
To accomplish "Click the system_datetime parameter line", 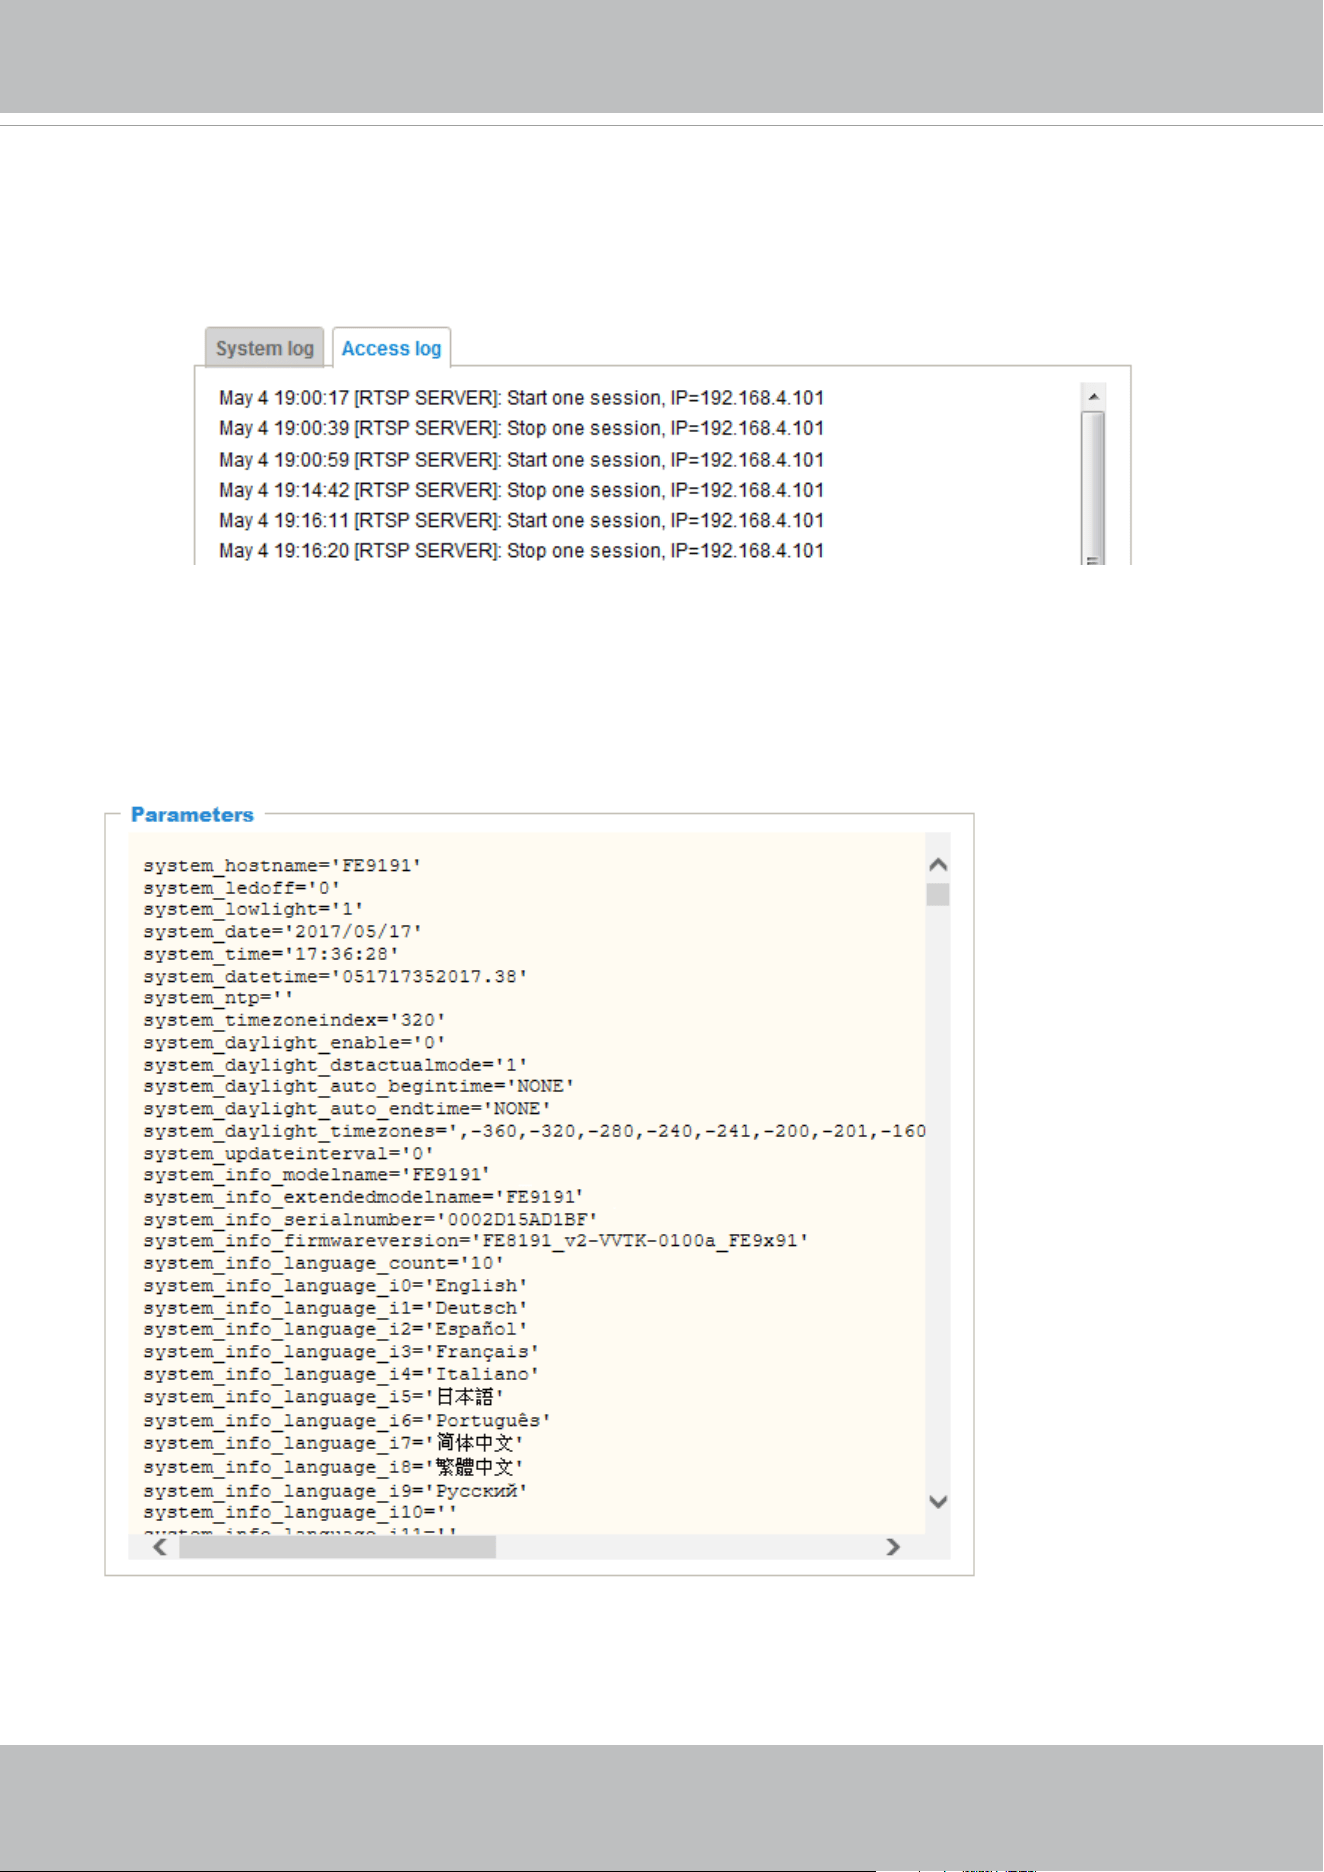I will coord(335,976).
